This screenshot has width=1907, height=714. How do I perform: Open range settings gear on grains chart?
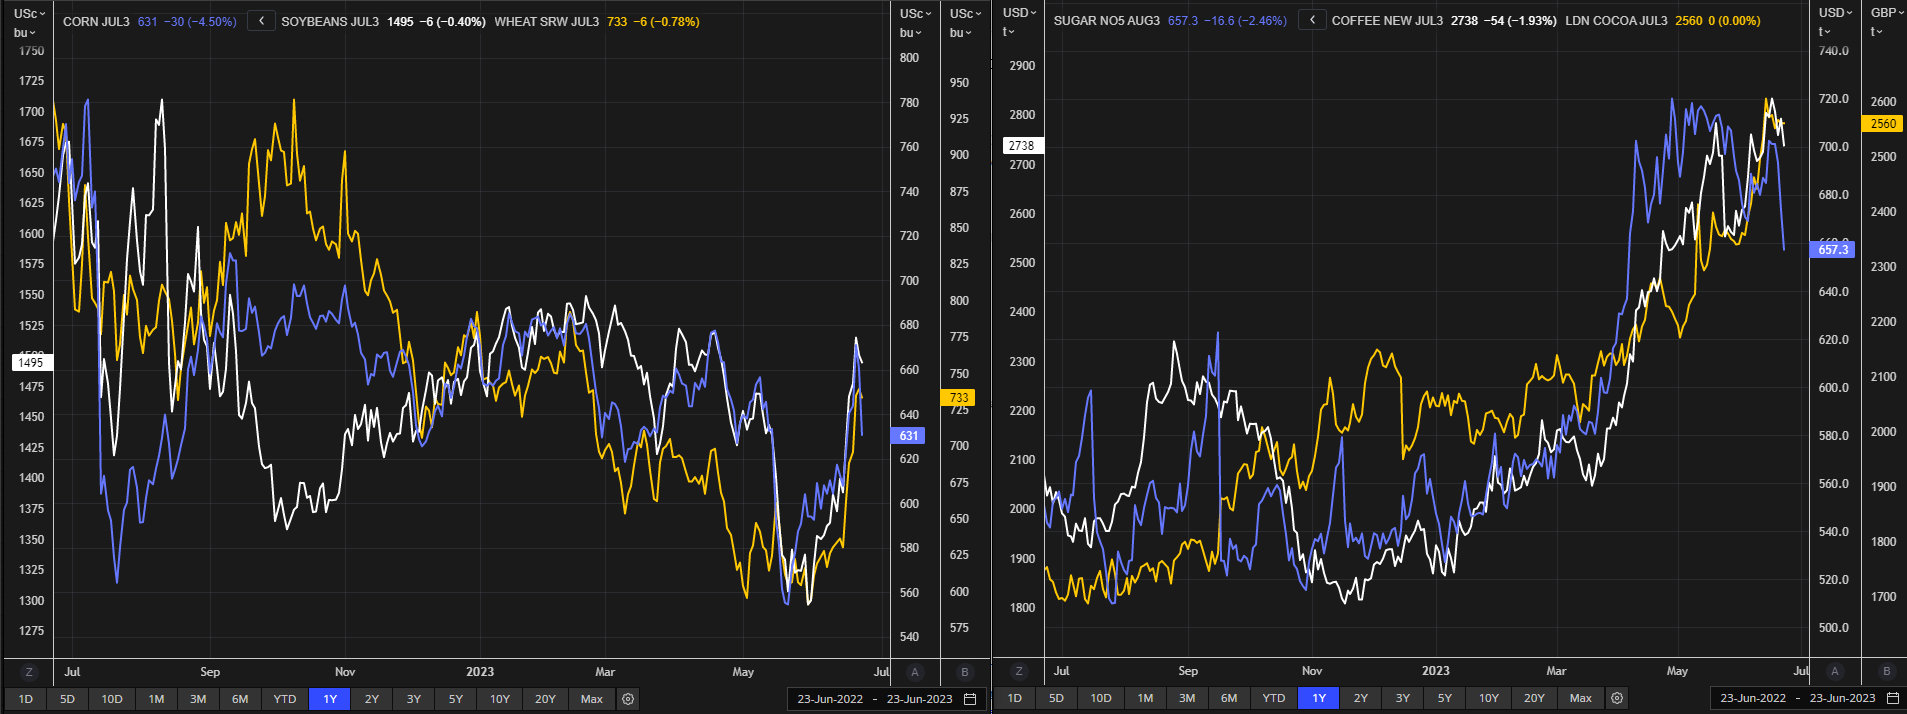(628, 699)
